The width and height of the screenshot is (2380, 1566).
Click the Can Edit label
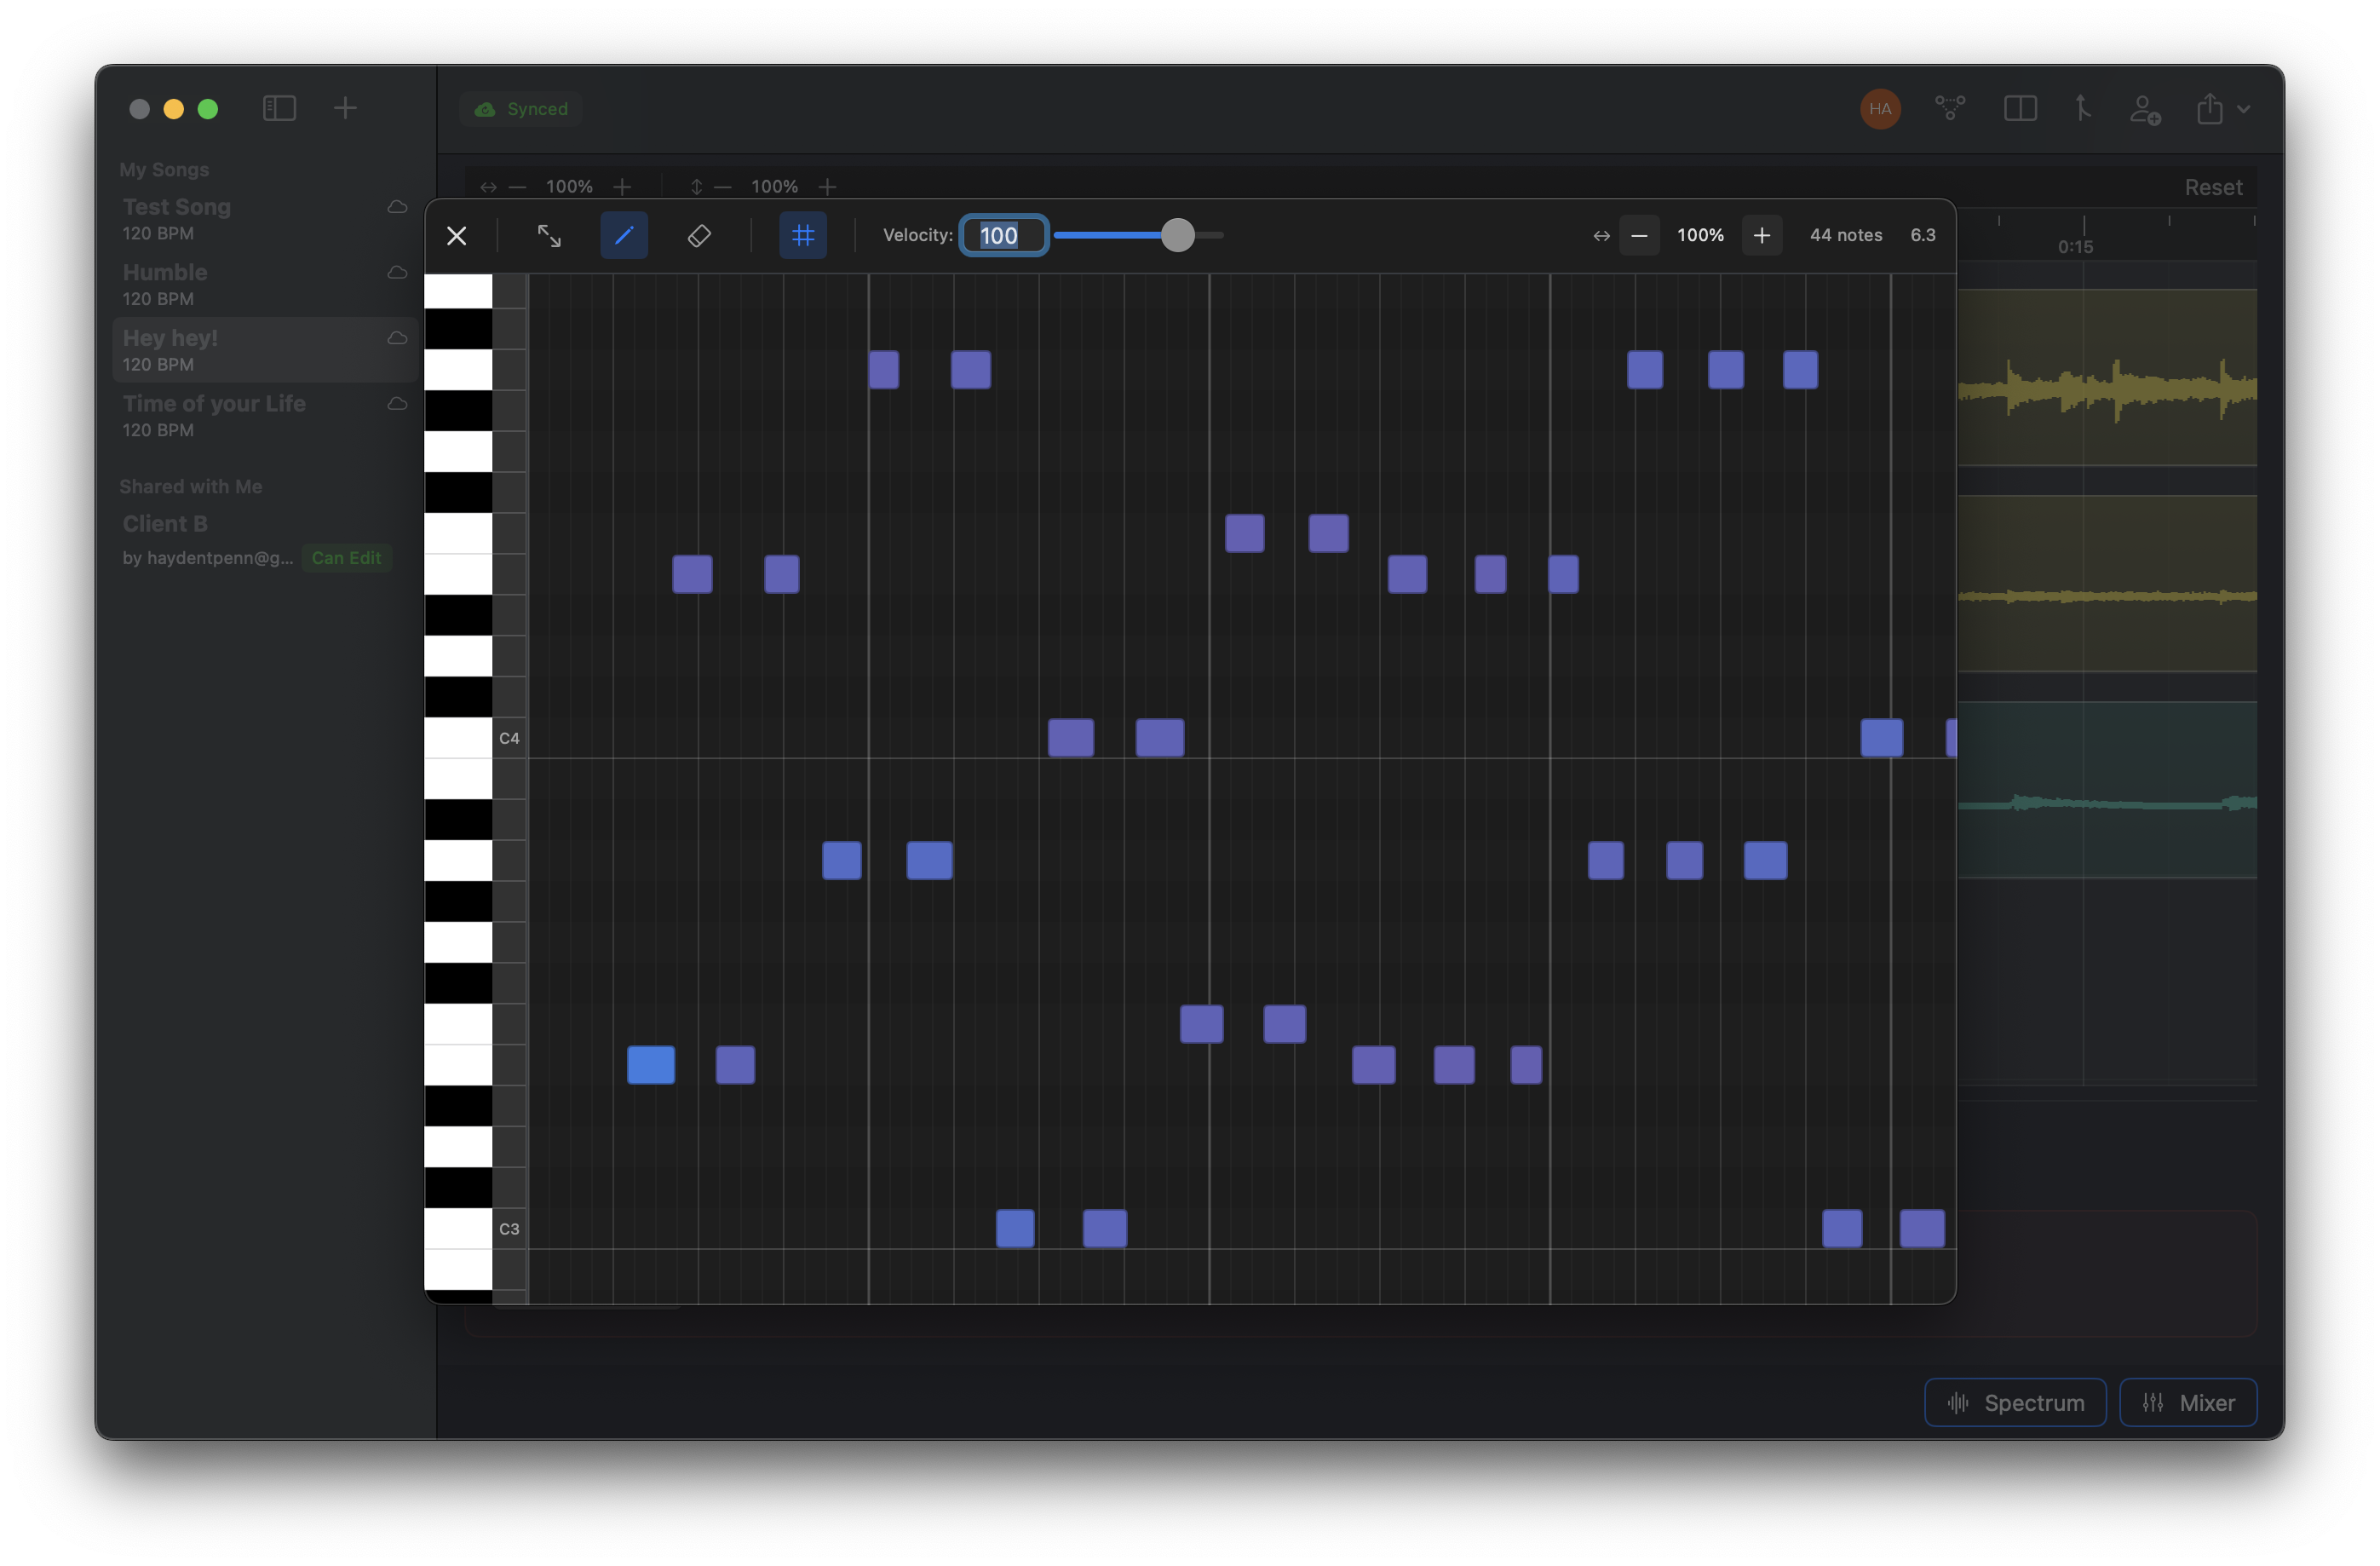pos(347,558)
